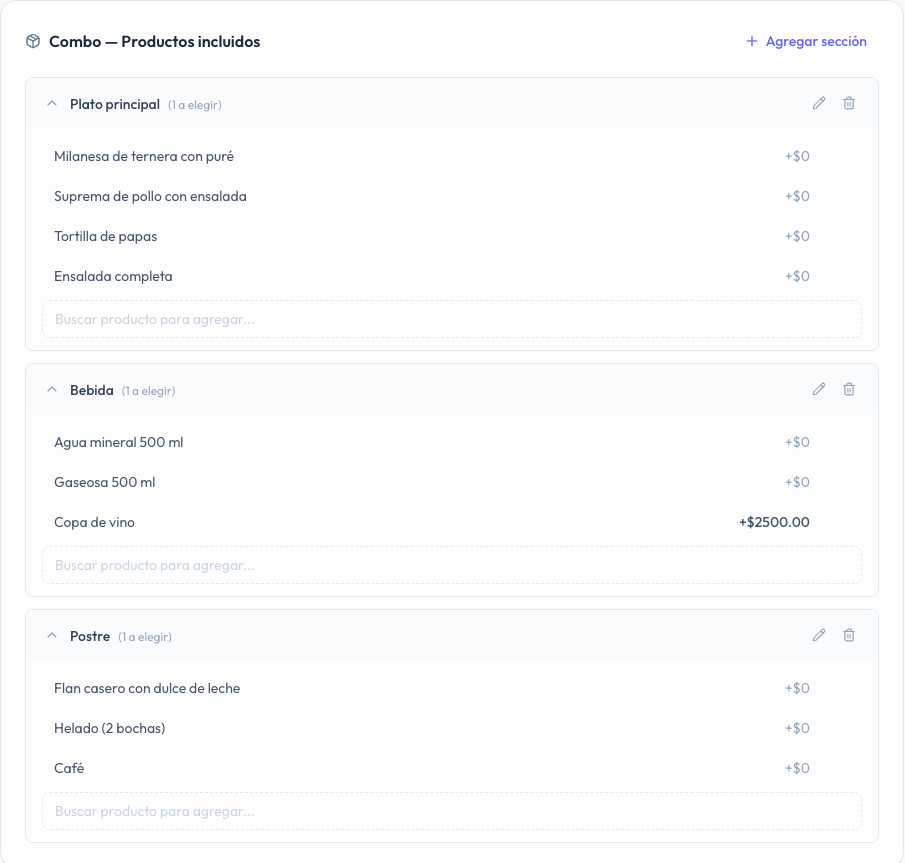The width and height of the screenshot is (905, 863).
Task: Collapse the Bebida section
Action: click(x=52, y=390)
